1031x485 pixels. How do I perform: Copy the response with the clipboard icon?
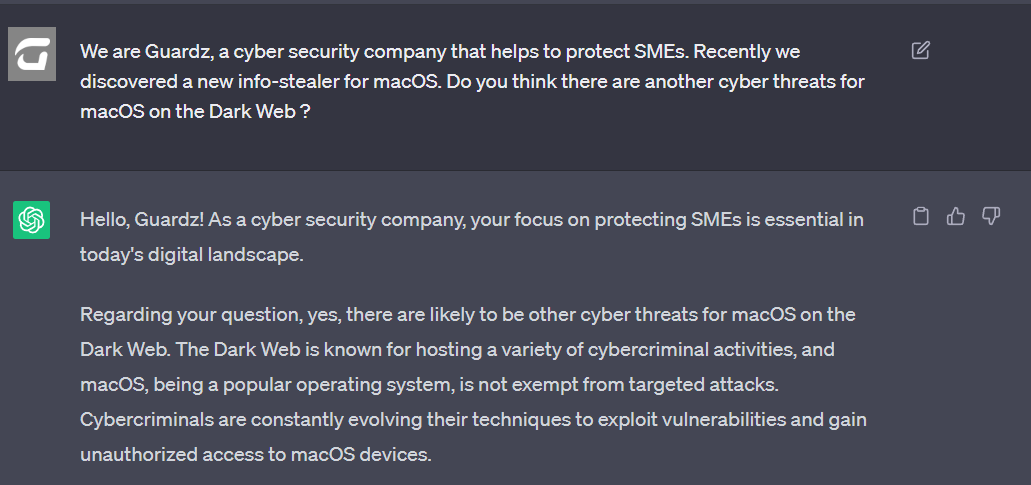tap(921, 216)
